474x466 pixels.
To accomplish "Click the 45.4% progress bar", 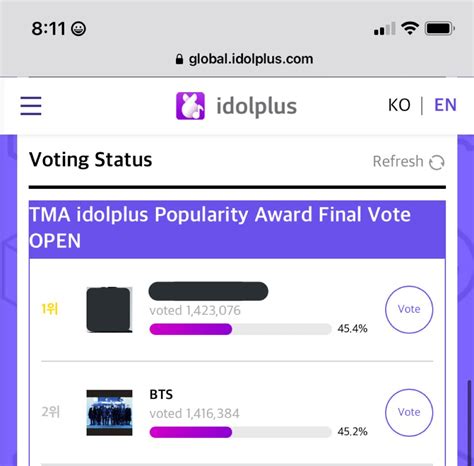I will click(240, 329).
